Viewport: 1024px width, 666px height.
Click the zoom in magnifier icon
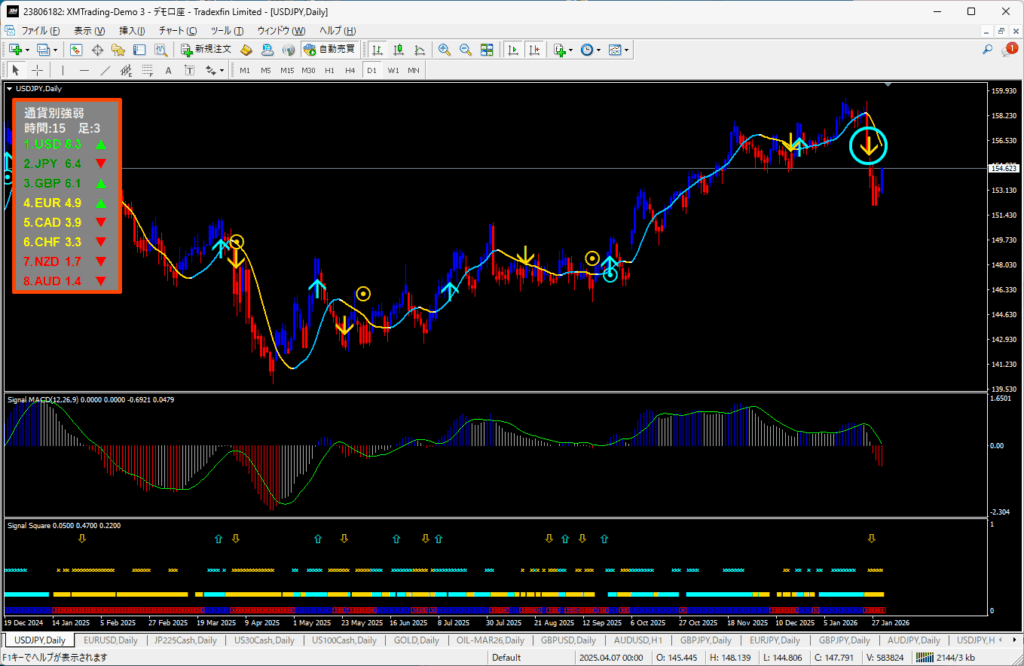(x=444, y=49)
